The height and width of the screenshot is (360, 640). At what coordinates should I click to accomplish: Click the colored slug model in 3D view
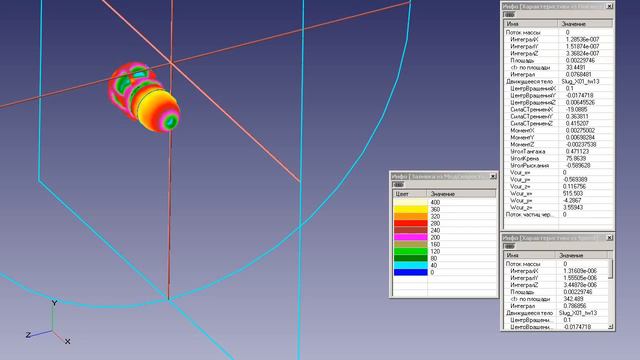click(x=144, y=97)
